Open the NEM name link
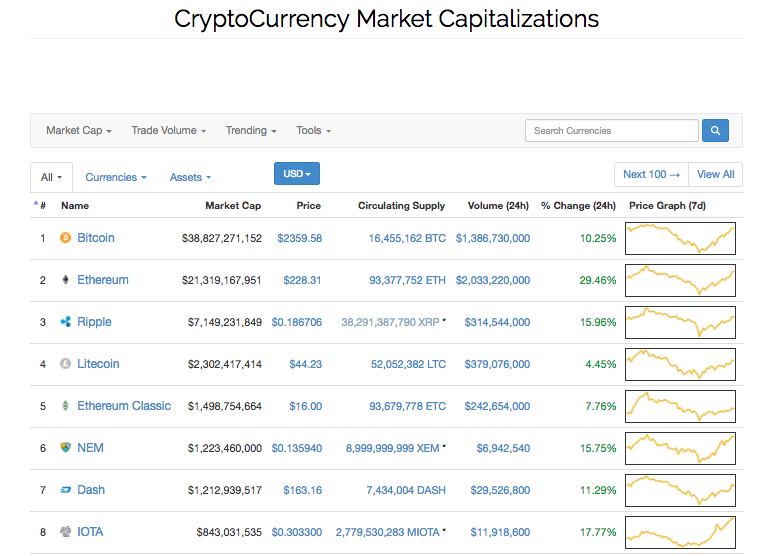The height and width of the screenshot is (556, 761). (90, 447)
